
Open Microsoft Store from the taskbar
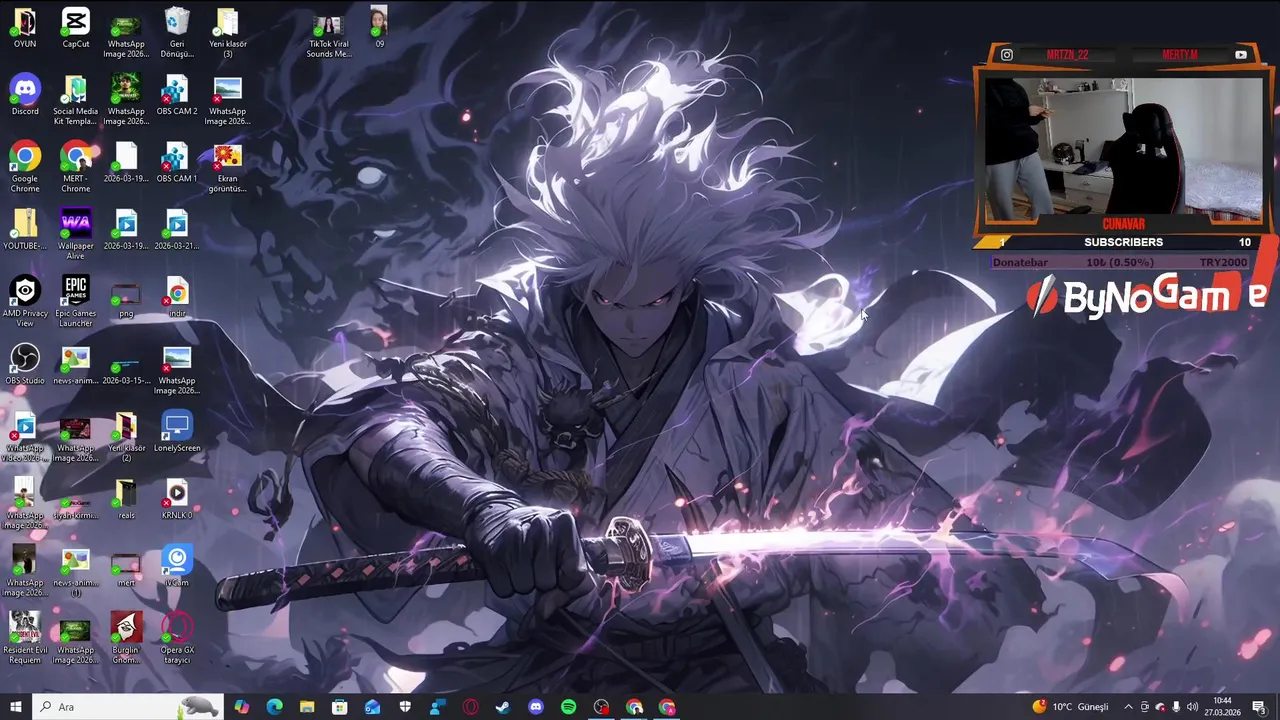coord(340,707)
